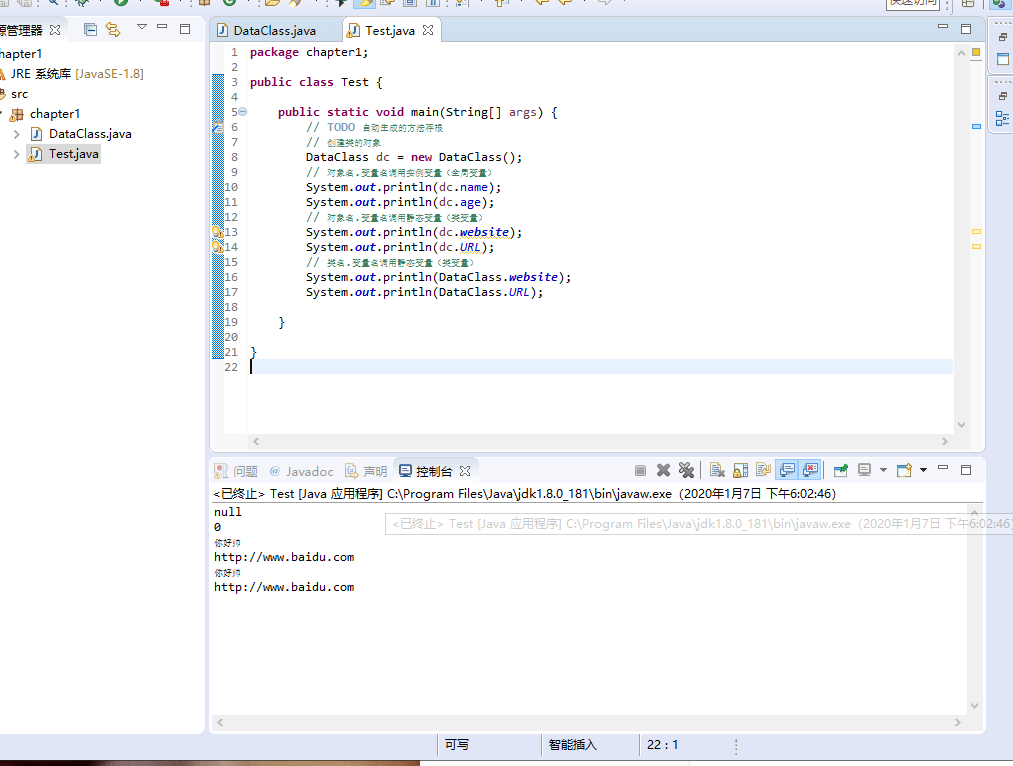Click line number 22 in editor gutter
This screenshot has height=766, width=1013.
231,367
